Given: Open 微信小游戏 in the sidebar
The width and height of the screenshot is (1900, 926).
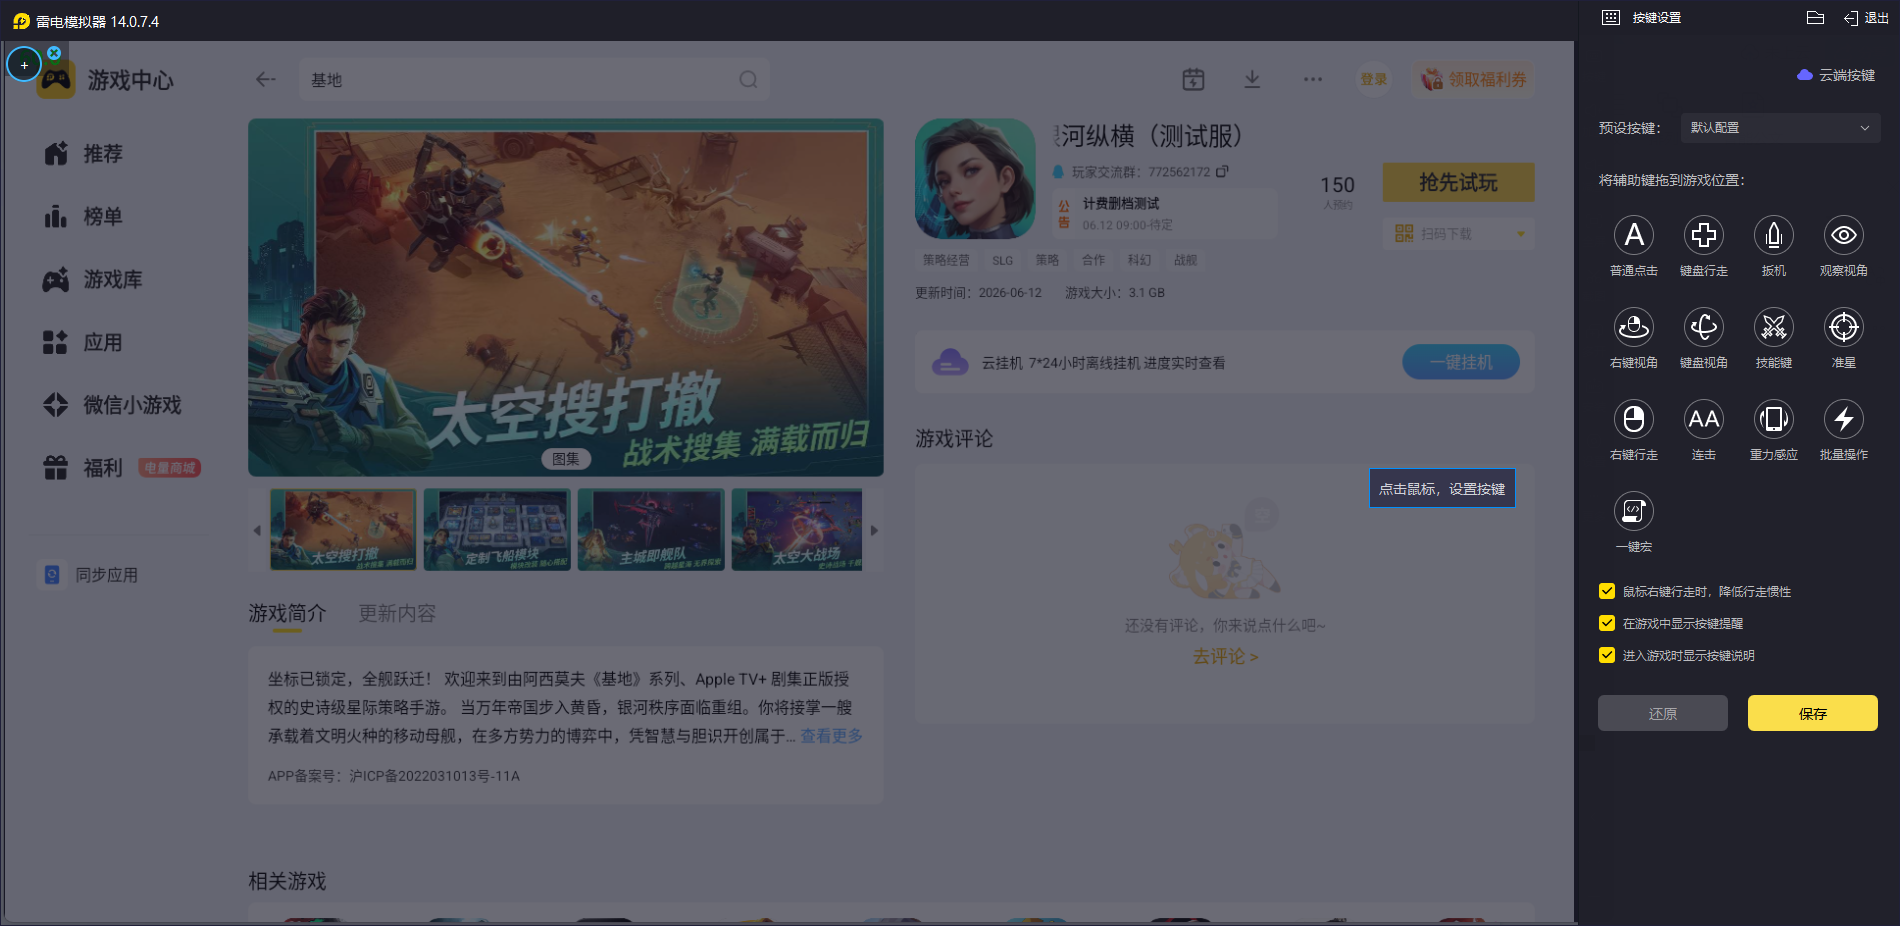Looking at the screenshot, I should [x=112, y=405].
